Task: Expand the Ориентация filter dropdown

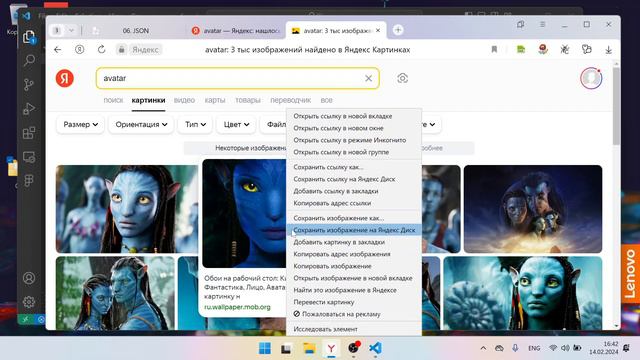Action: [x=141, y=124]
